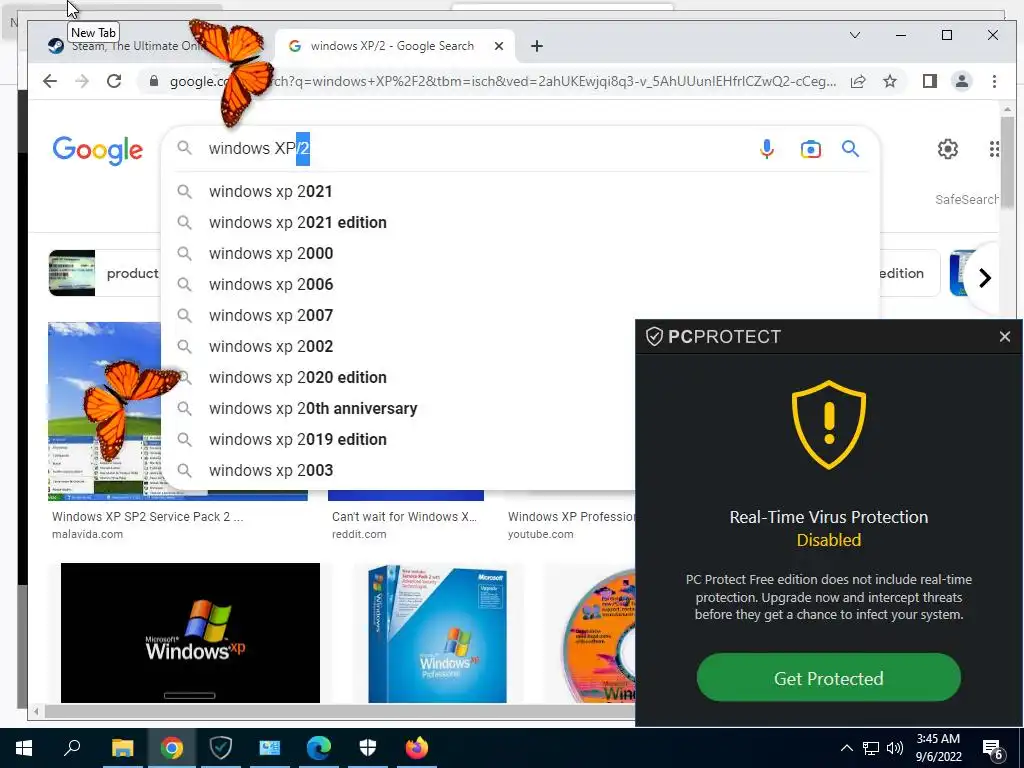Open Google quick settings gear

[948, 149]
